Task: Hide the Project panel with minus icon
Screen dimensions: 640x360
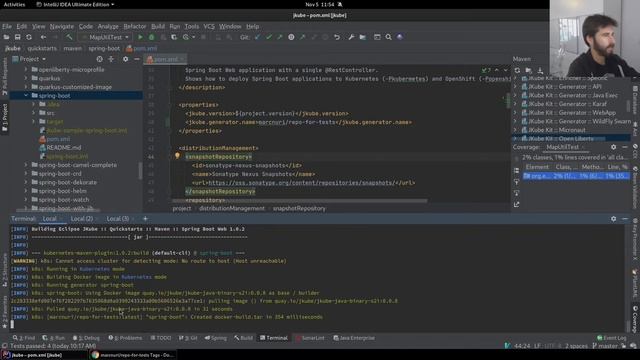Action: [x=137, y=59]
